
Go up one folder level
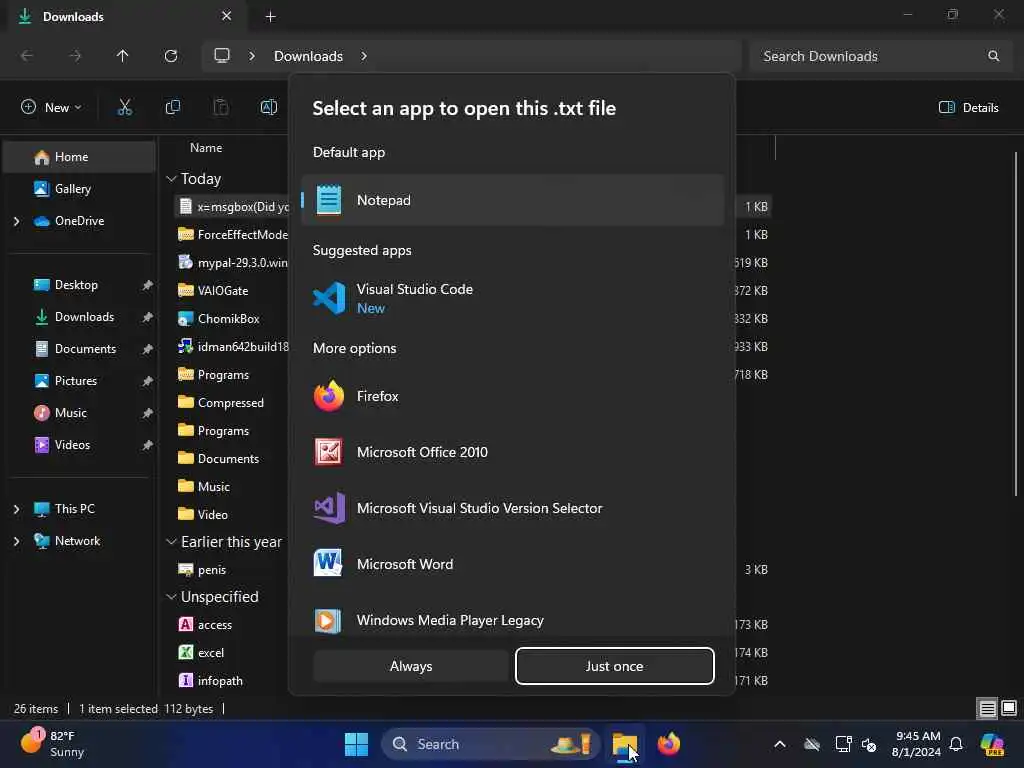pos(122,56)
